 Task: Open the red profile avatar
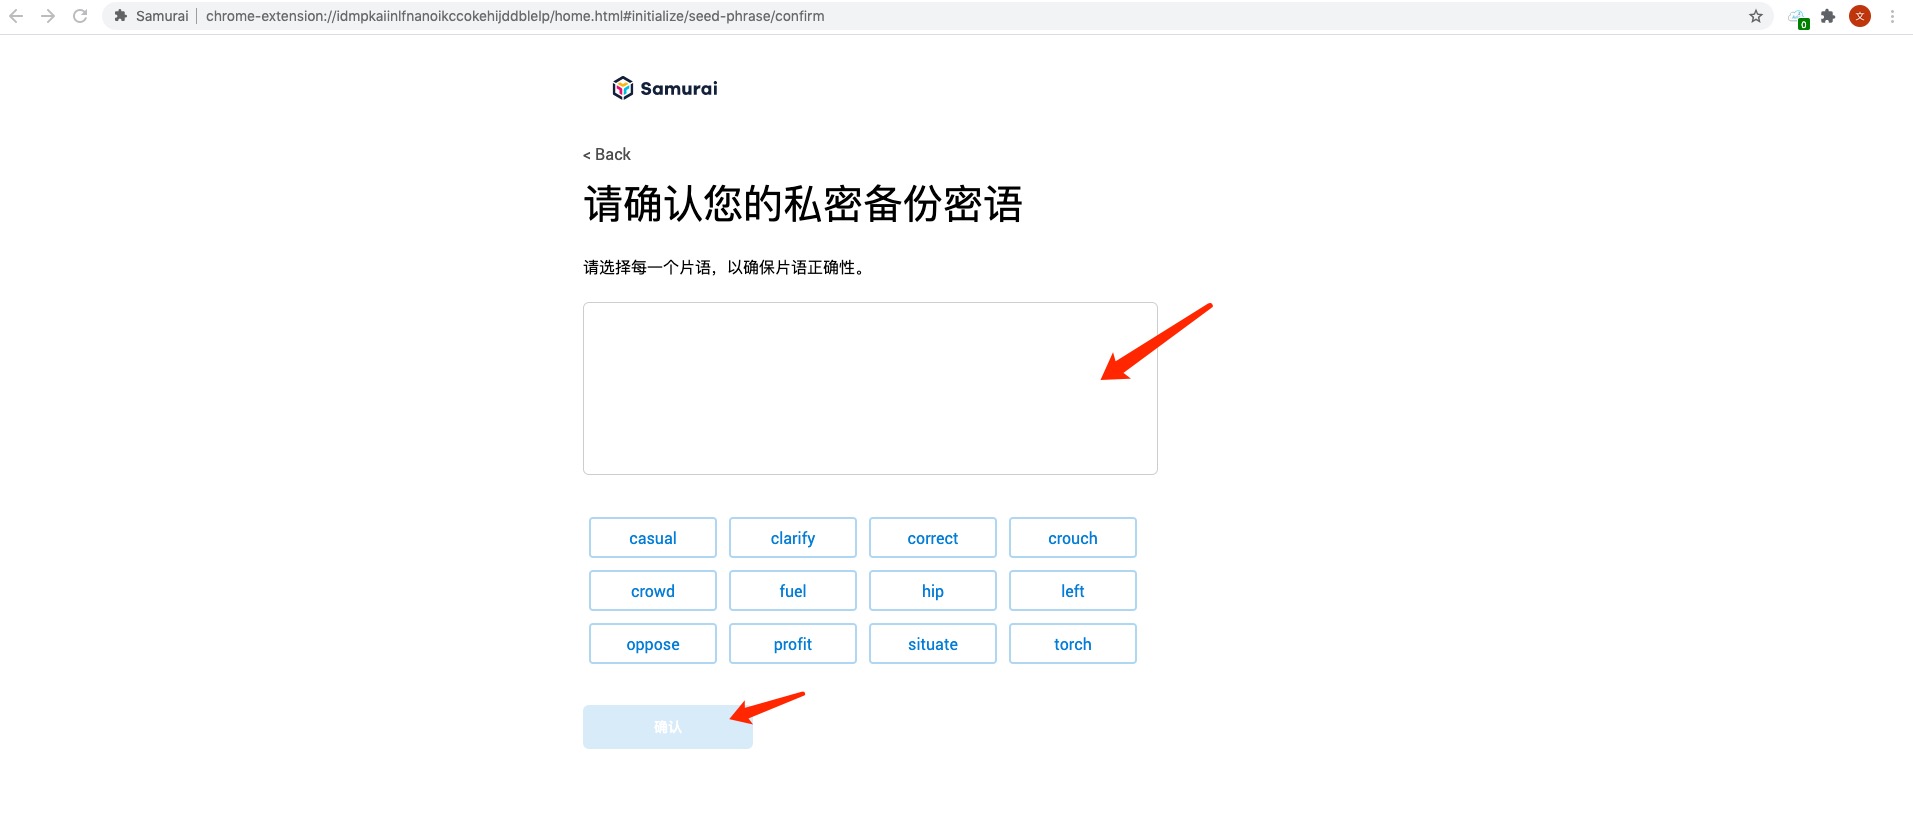tap(1860, 16)
